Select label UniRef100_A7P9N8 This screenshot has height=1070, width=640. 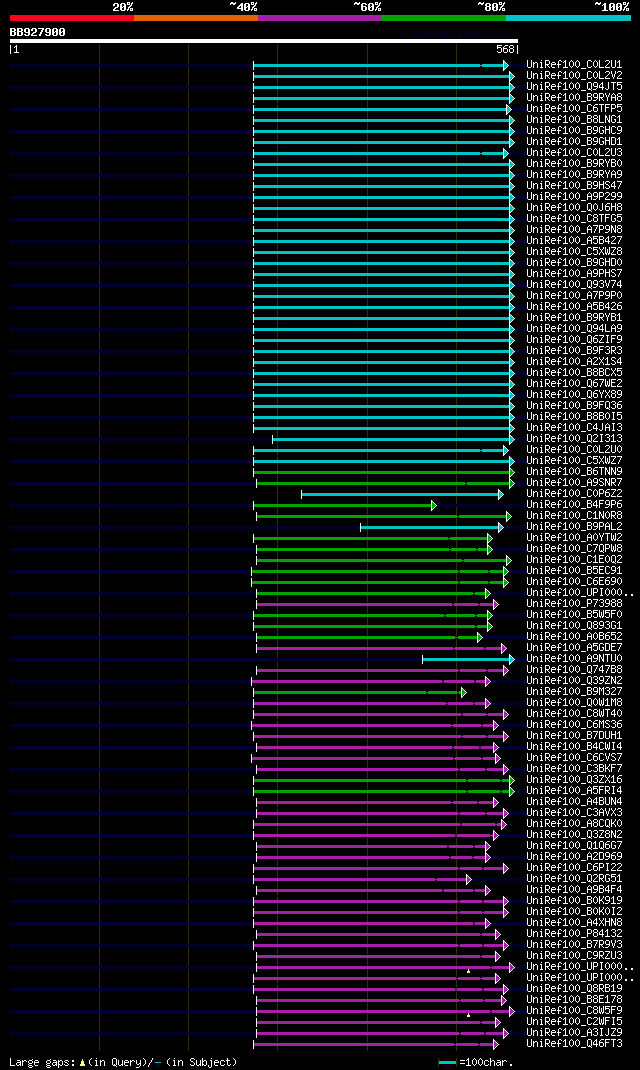[574, 229]
